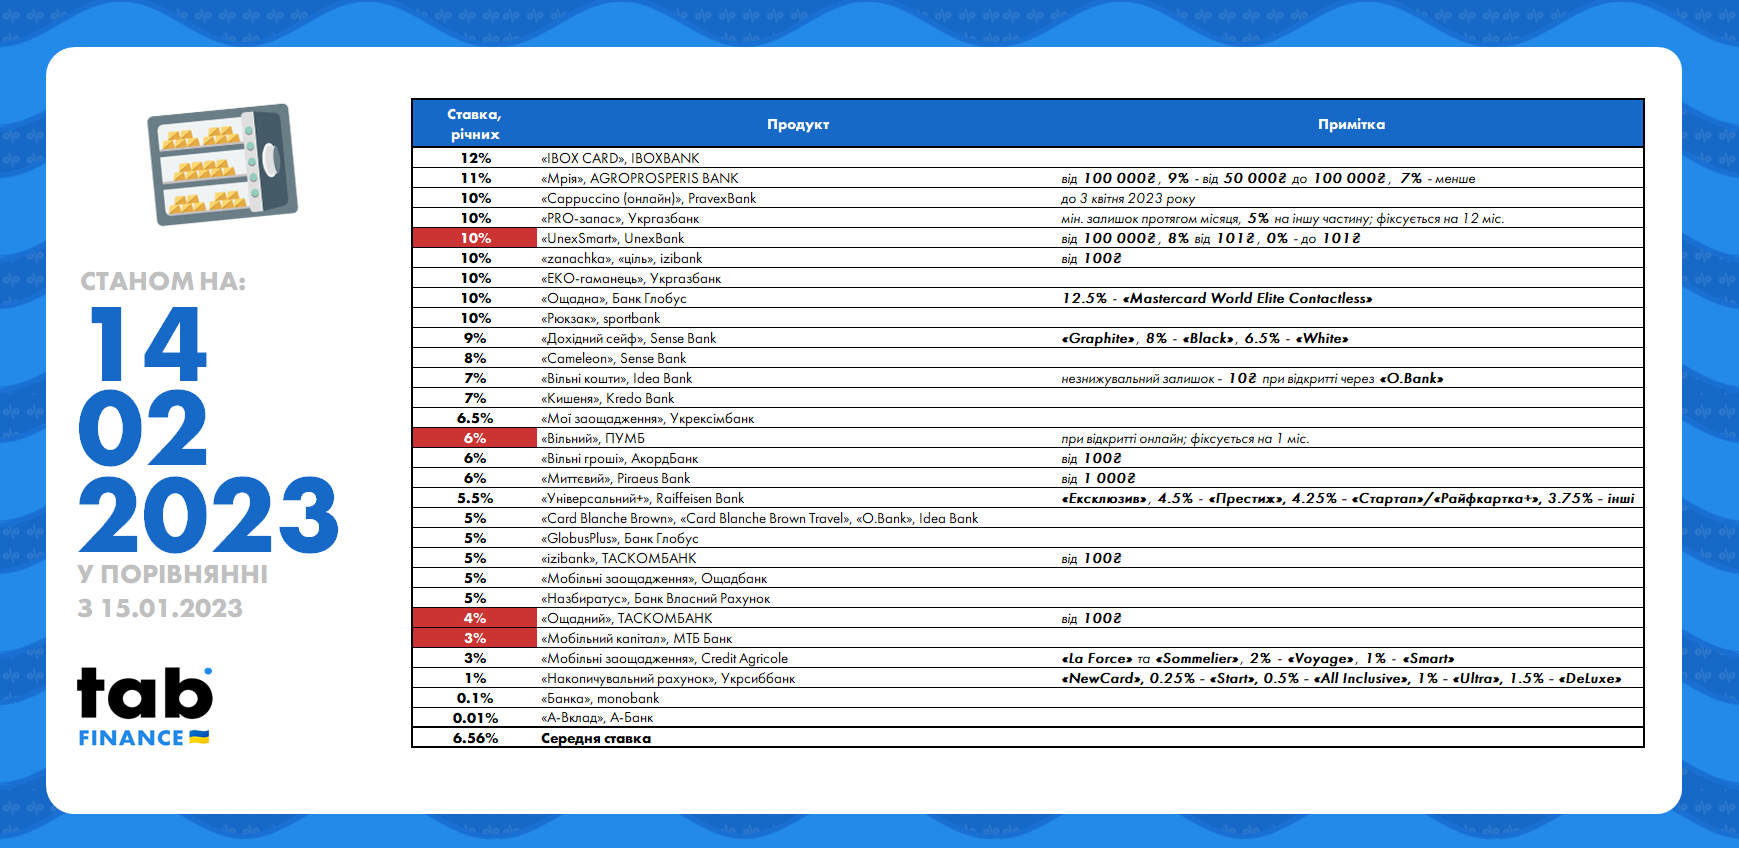
Task: Select «izibank», ТАСКОМБАНК product
Action: coord(619,558)
